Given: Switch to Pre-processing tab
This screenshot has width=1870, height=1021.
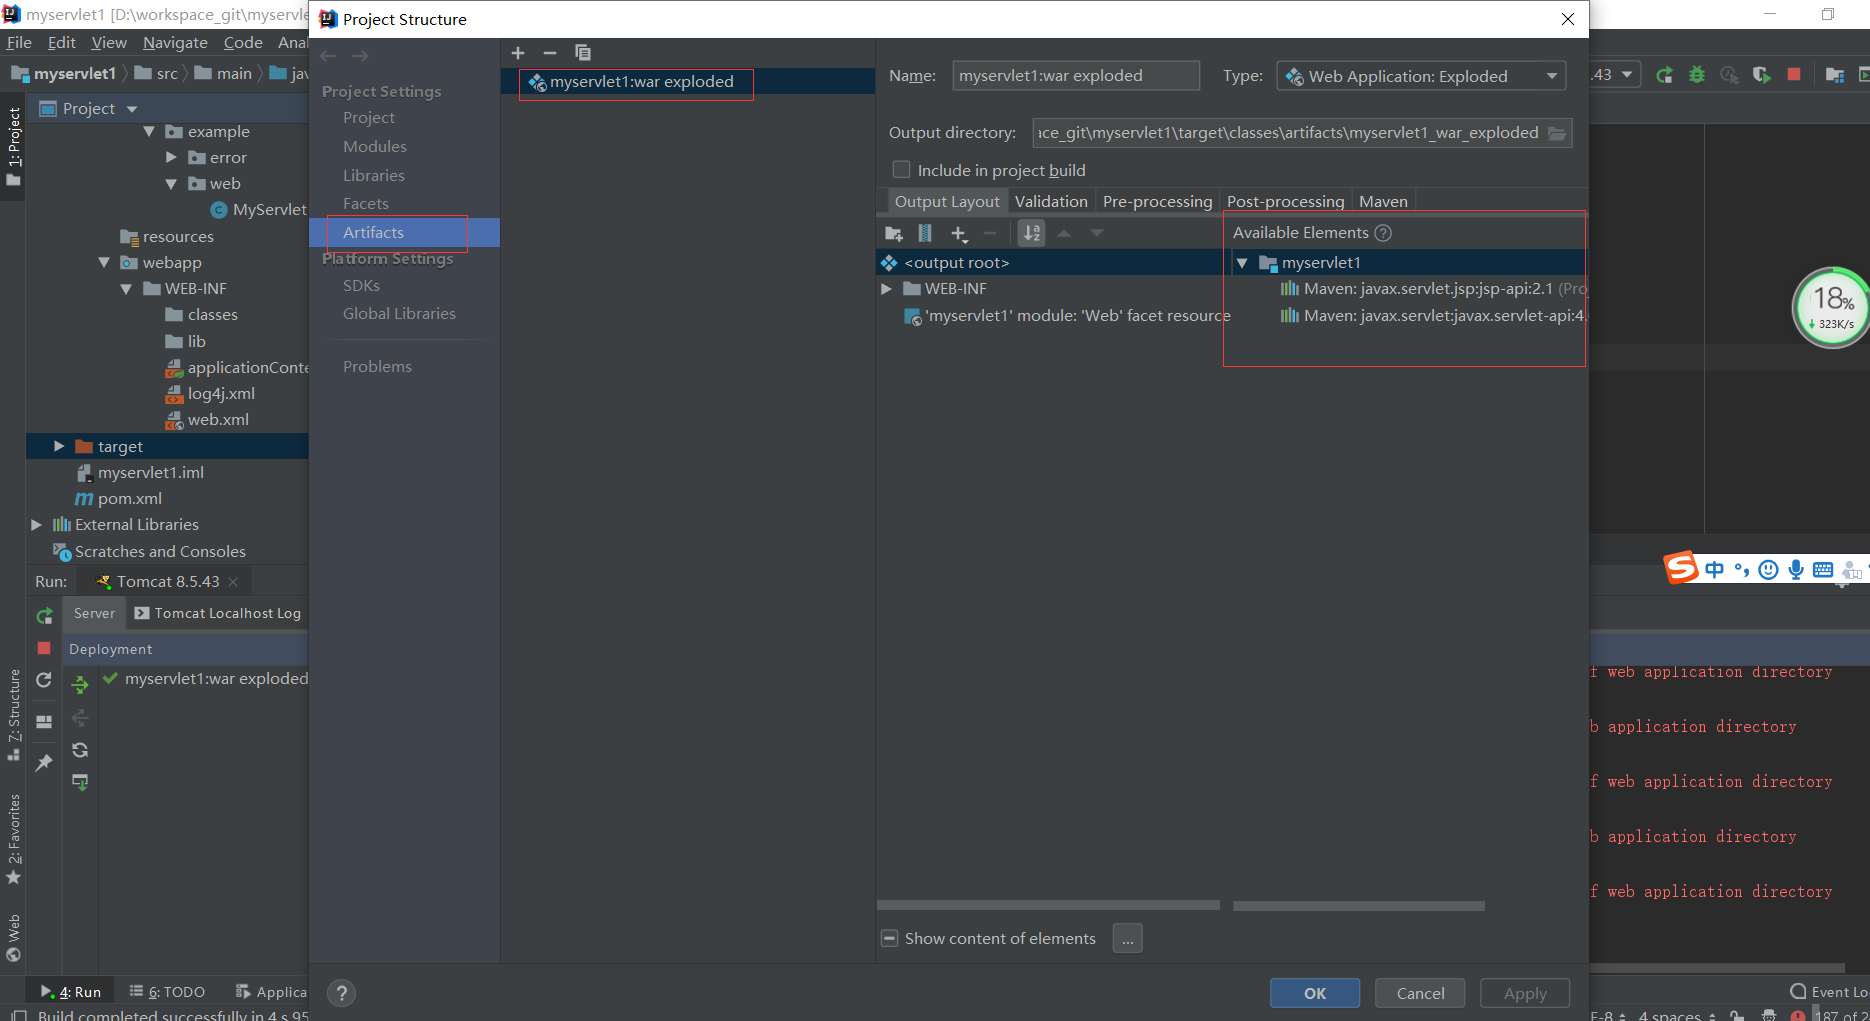Looking at the screenshot, I should click(x=1157, y=201).
